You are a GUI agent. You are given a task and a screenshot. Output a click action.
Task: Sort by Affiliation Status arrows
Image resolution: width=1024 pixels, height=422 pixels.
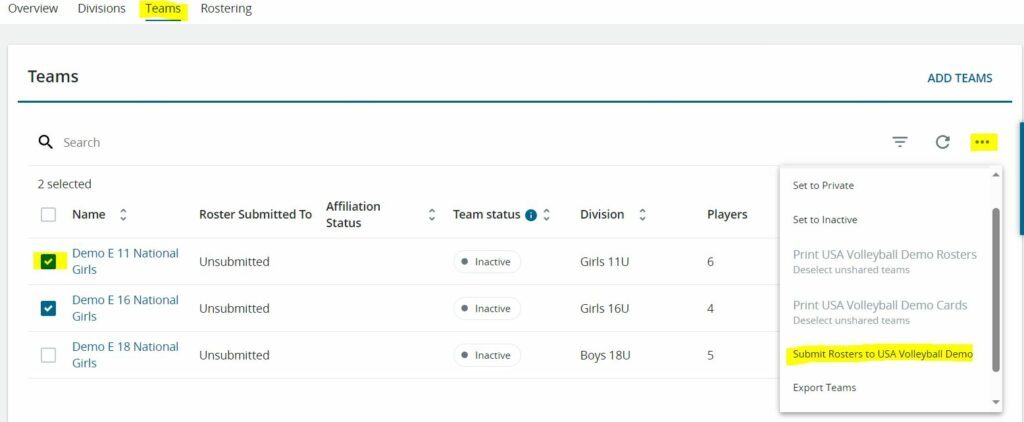coord(432,215)
